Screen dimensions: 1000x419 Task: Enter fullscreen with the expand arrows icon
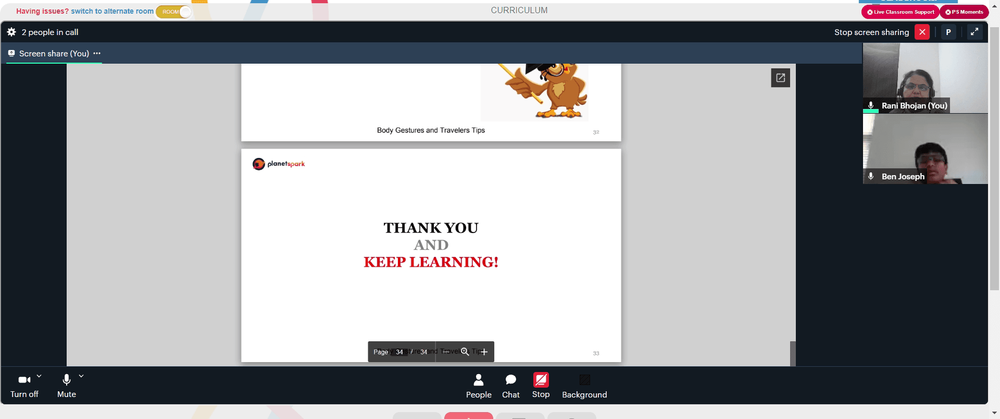(x=974, y=32)
